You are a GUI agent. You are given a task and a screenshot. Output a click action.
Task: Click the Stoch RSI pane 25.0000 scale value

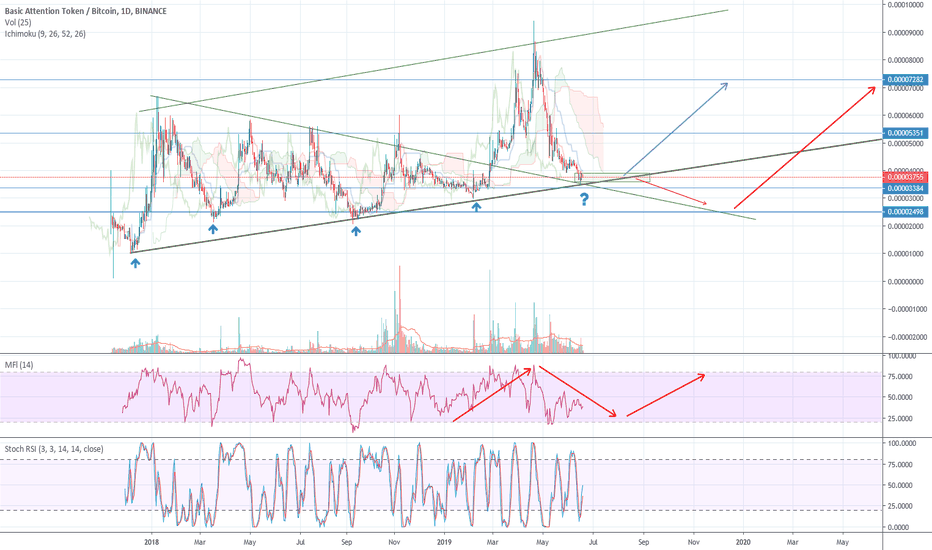(900, 506)
